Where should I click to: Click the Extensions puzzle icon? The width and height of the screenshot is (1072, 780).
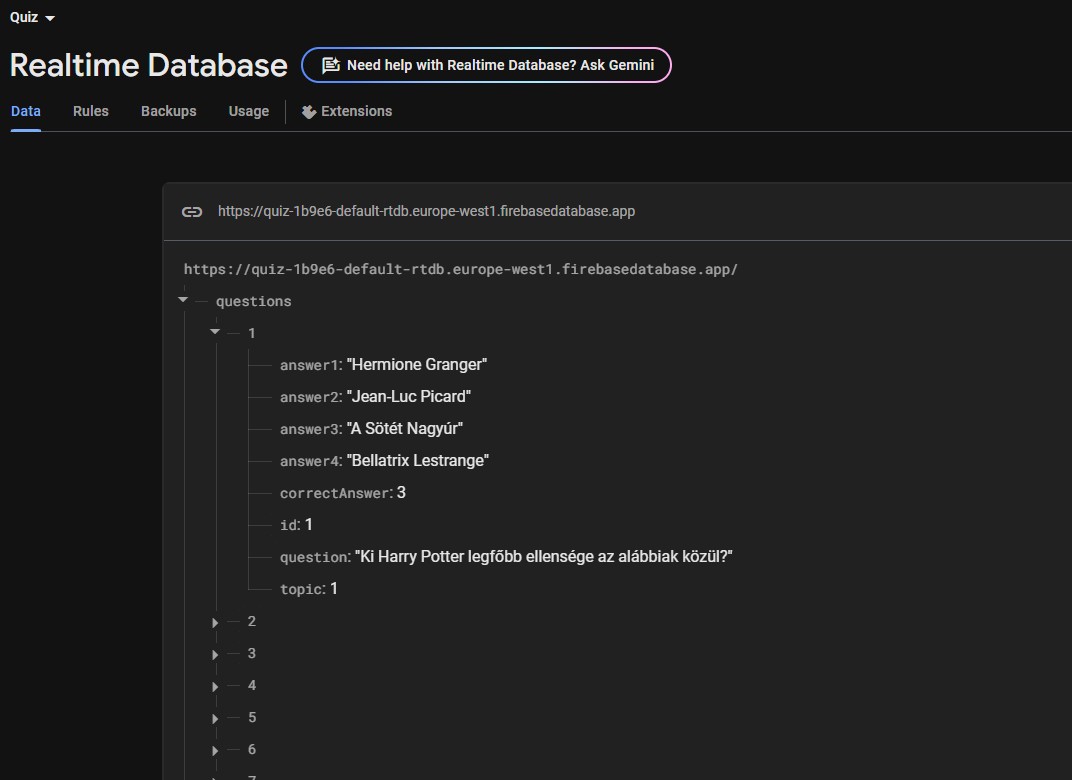309,112
